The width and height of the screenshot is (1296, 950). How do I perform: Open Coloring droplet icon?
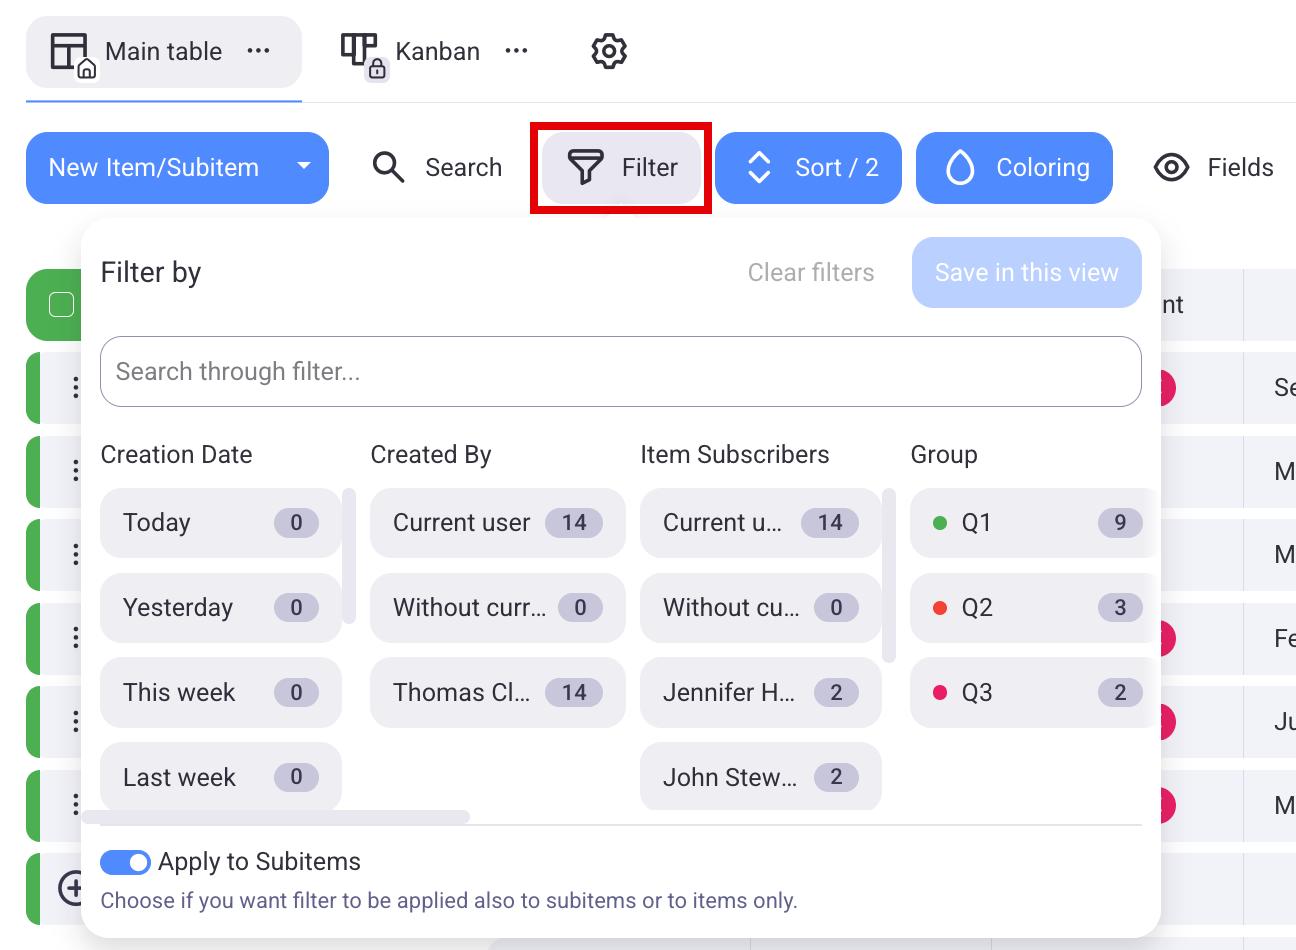960,167
